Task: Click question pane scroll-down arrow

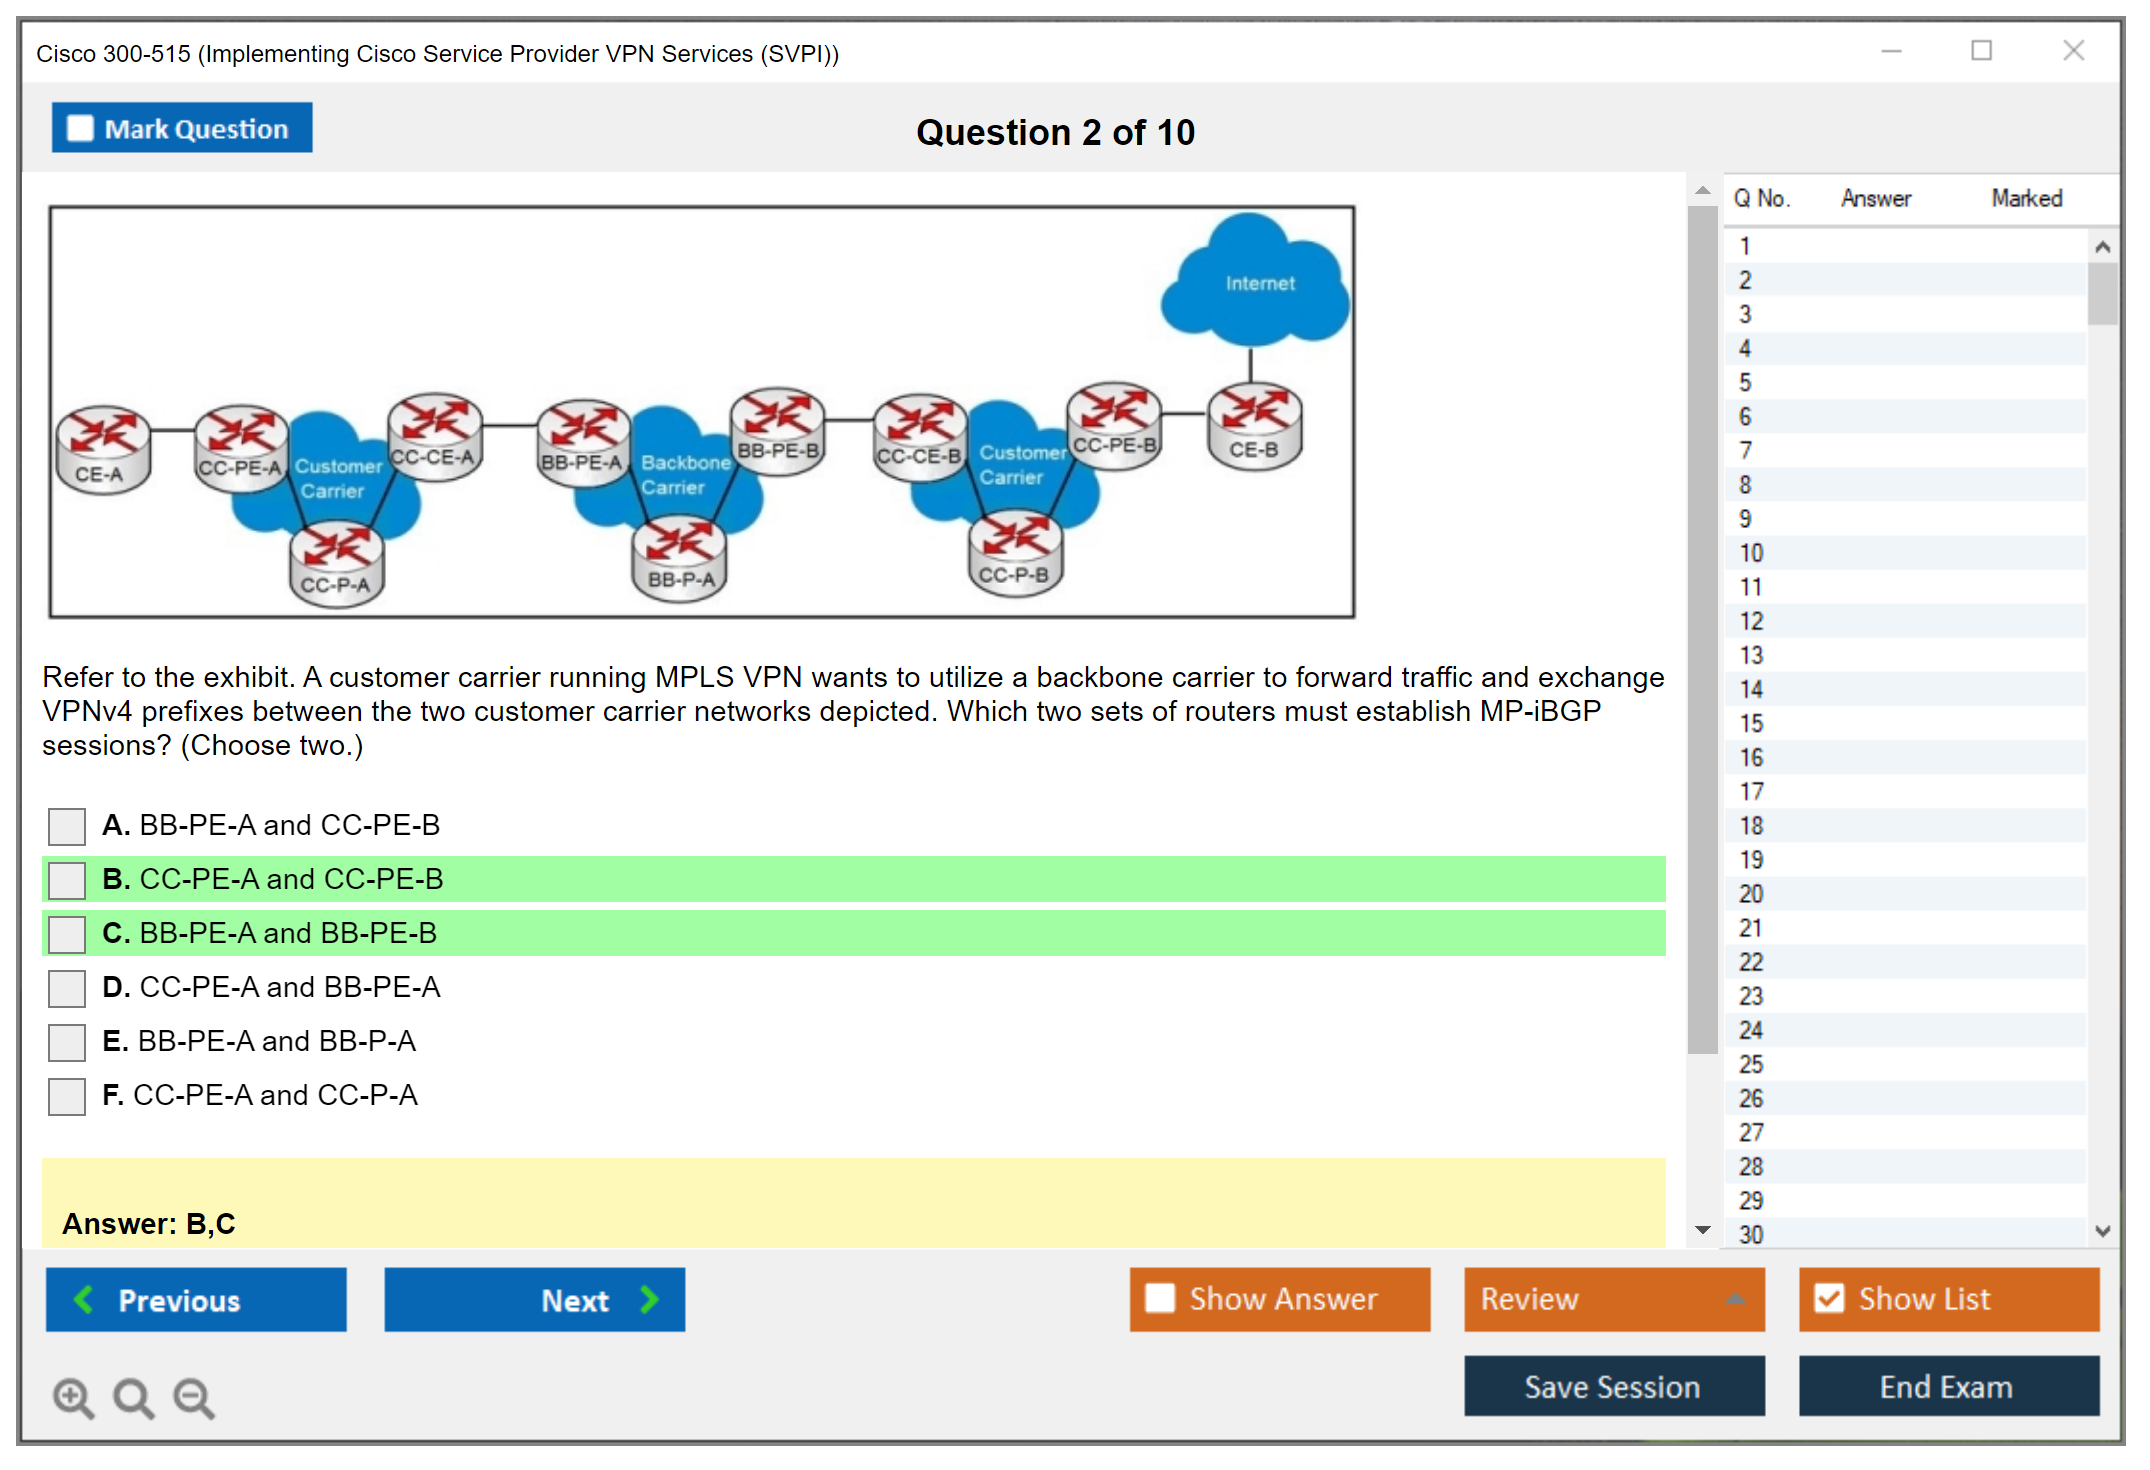Action: coord(1703,1229)
